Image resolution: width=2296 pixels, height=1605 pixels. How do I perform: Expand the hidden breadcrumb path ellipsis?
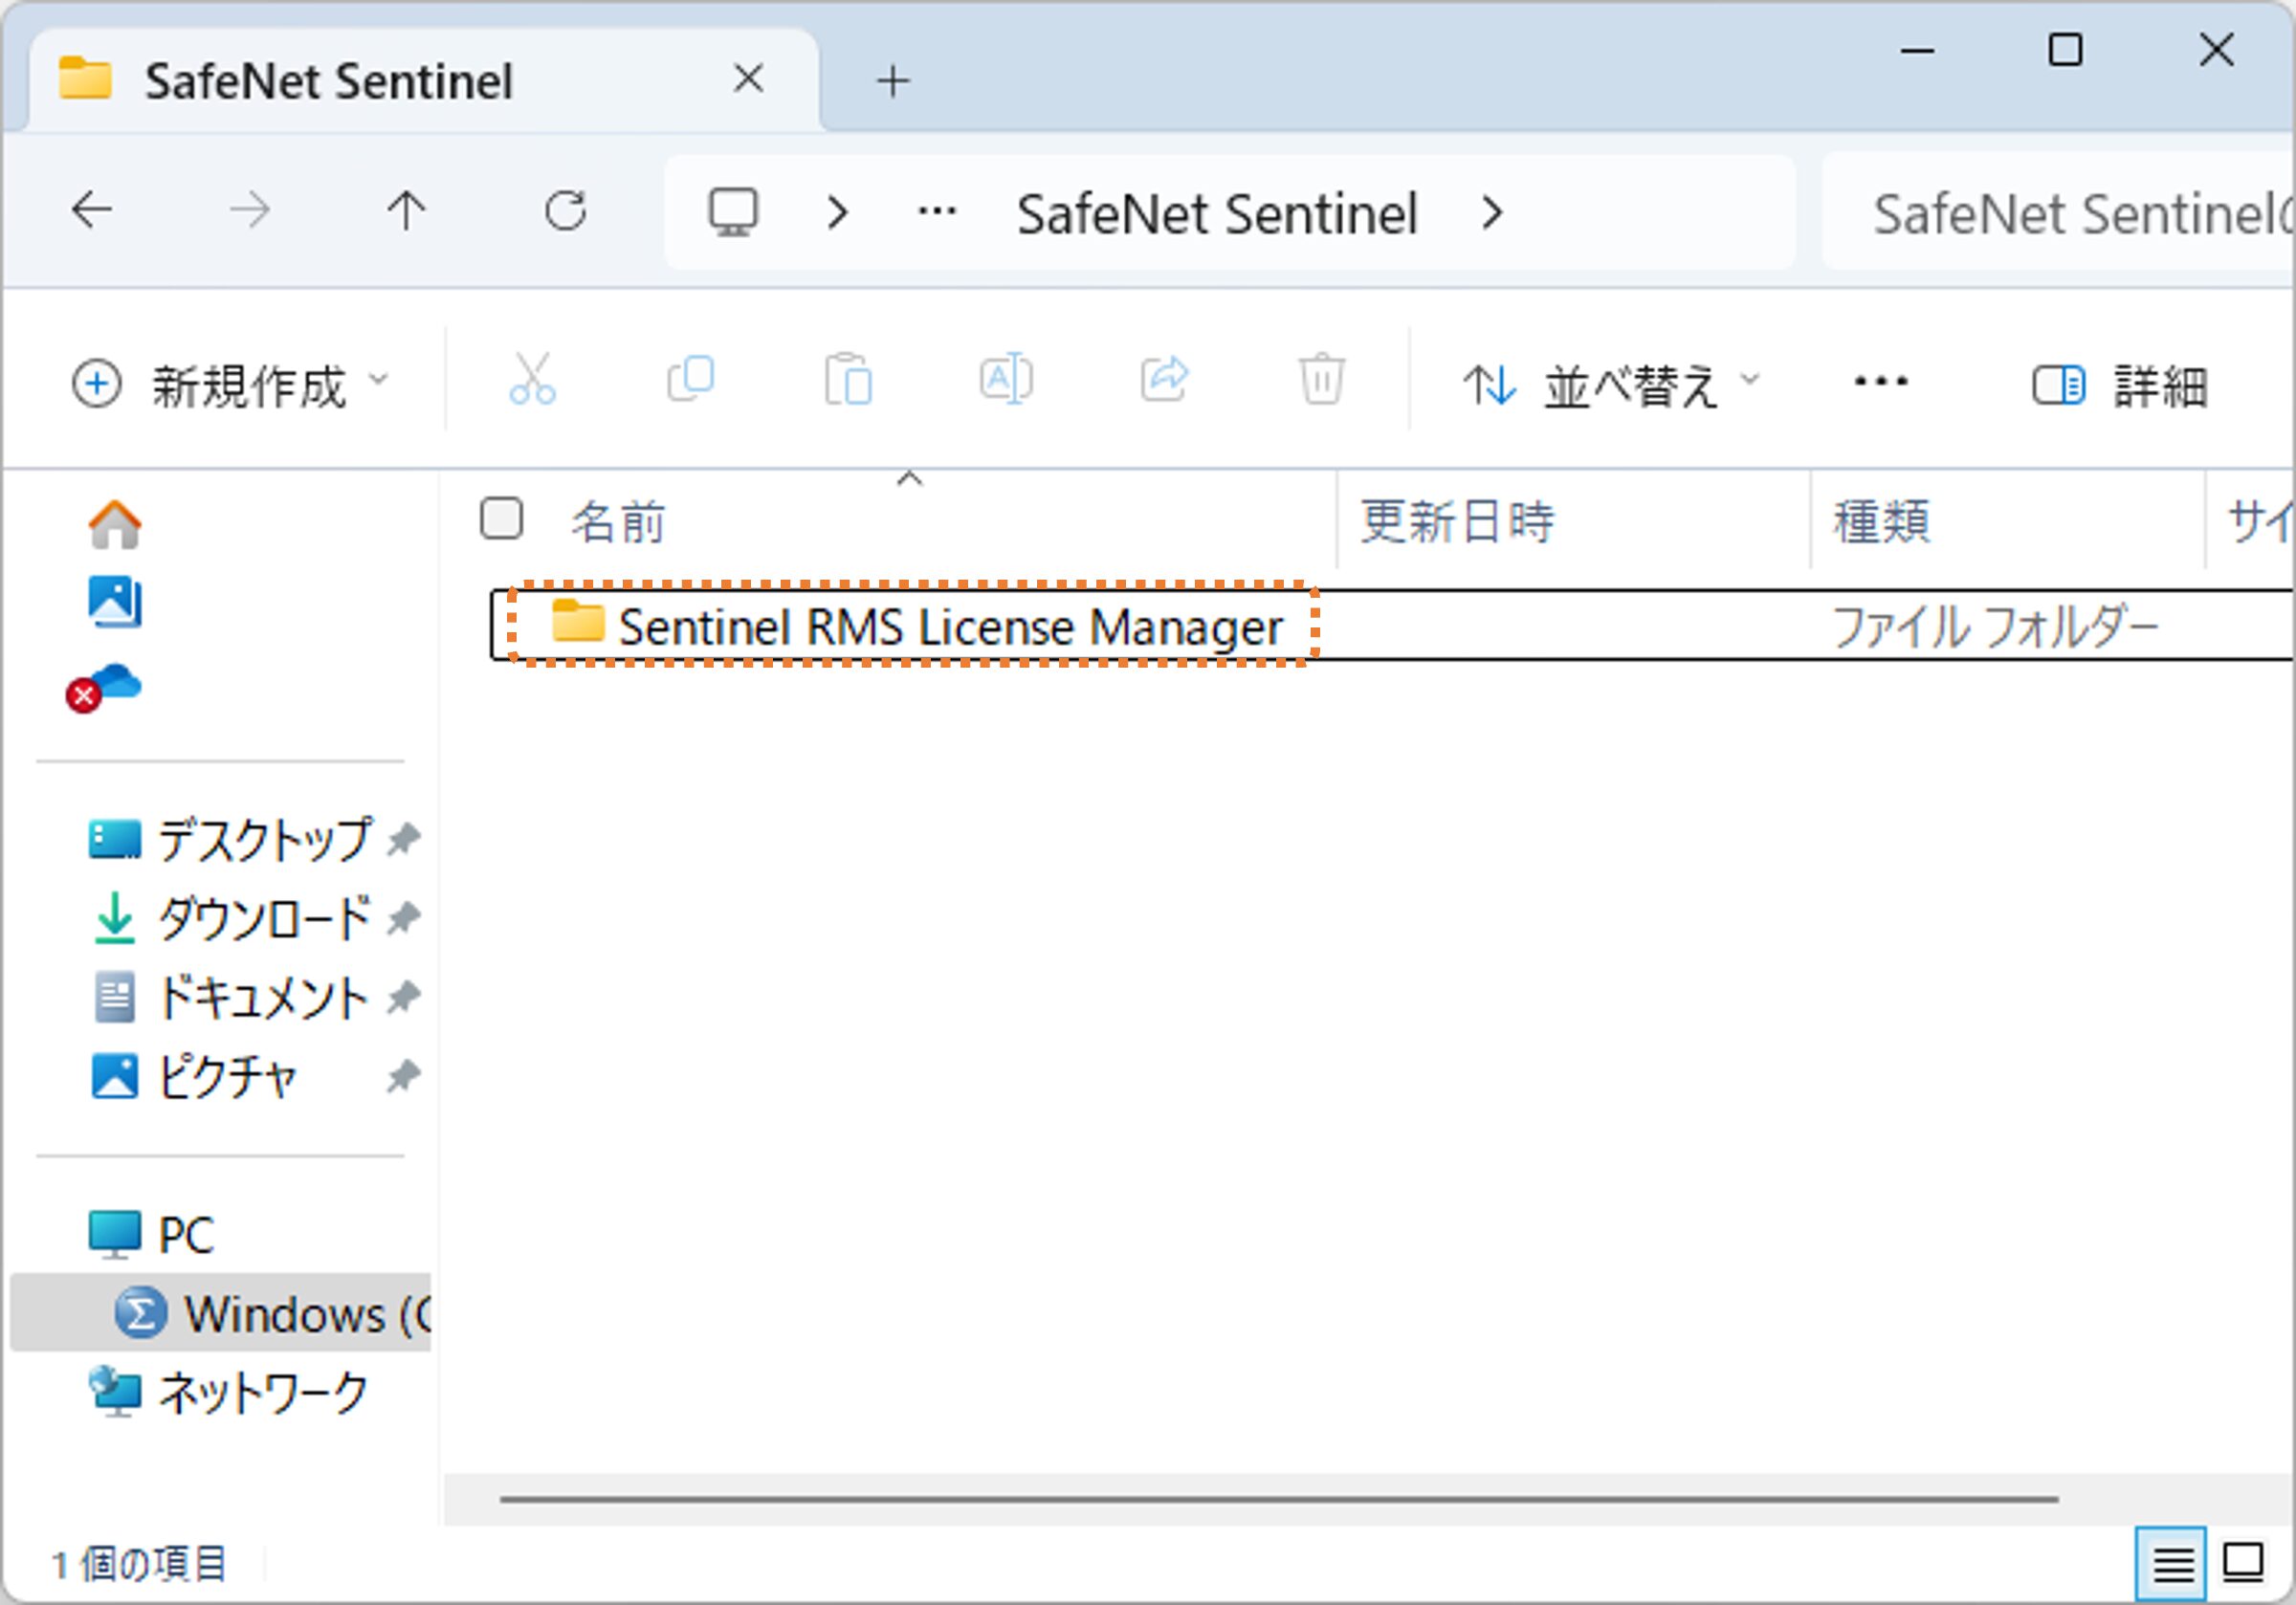(x=937, y=212)
